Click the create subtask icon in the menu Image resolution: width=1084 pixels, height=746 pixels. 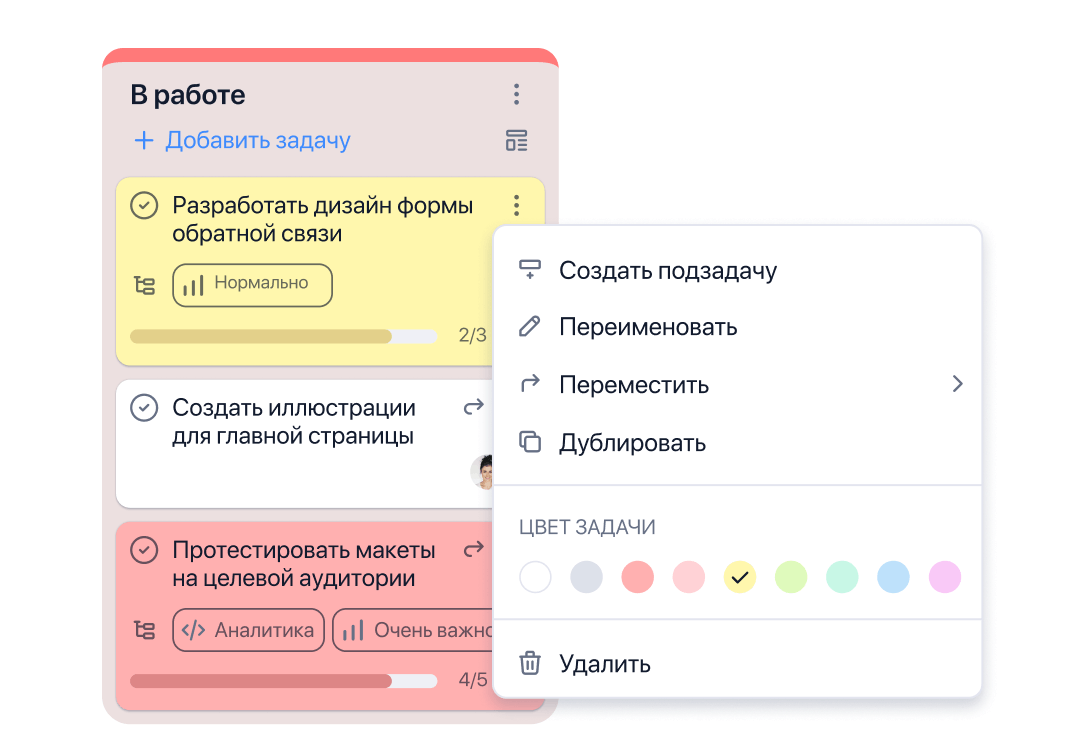click(x=529, y=268)
